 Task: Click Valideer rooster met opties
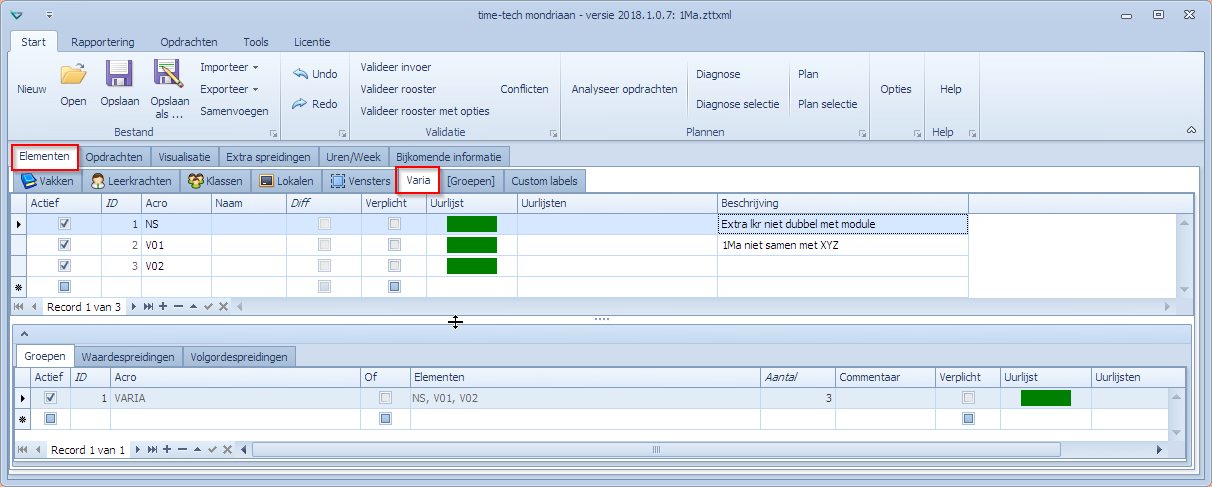425,111
